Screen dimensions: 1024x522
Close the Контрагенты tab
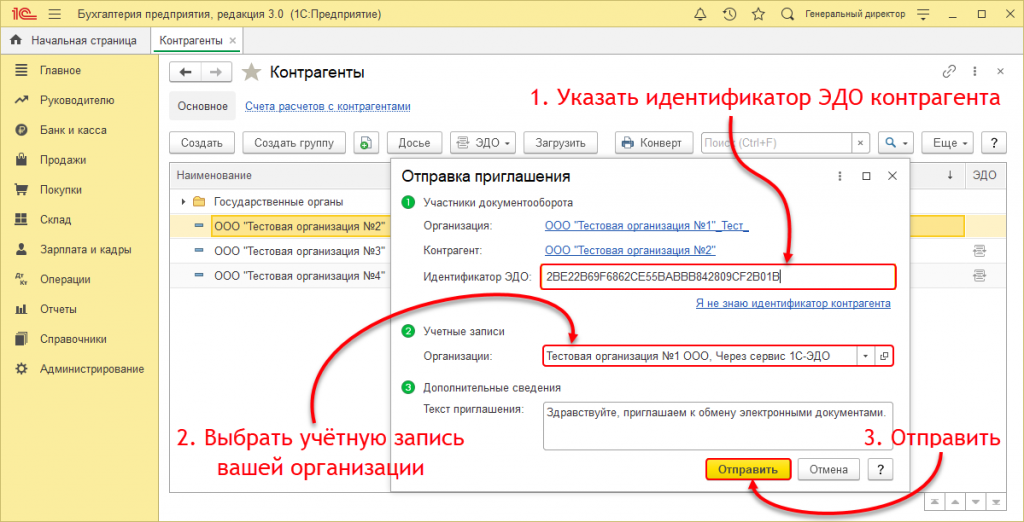[x=232, y=41]
